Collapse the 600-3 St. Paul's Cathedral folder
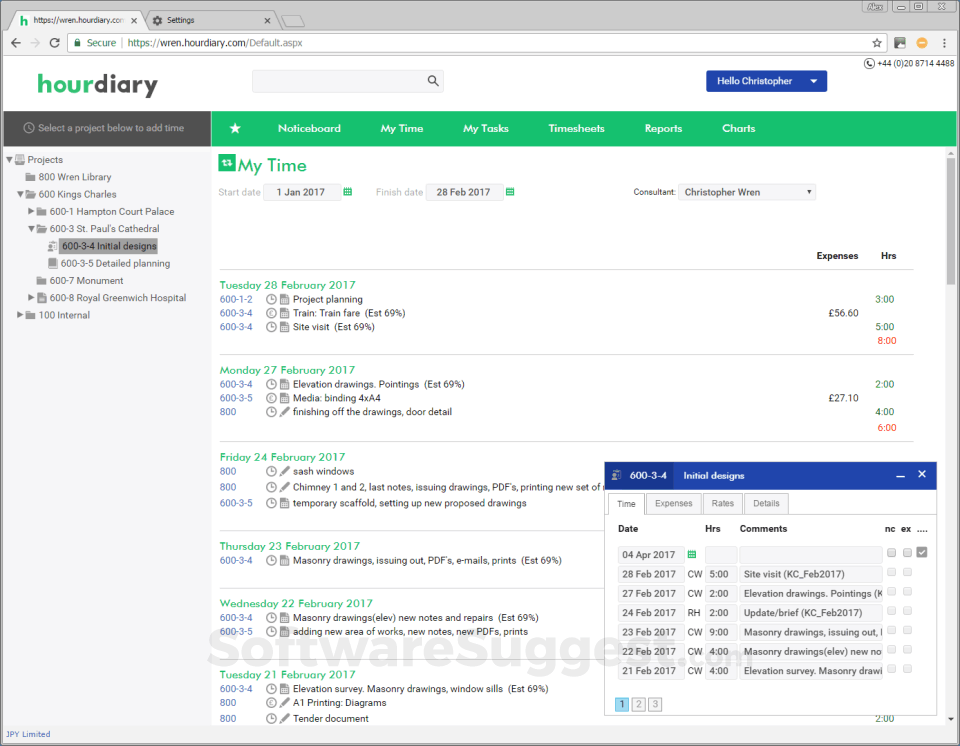 click(x=31, y=228)
